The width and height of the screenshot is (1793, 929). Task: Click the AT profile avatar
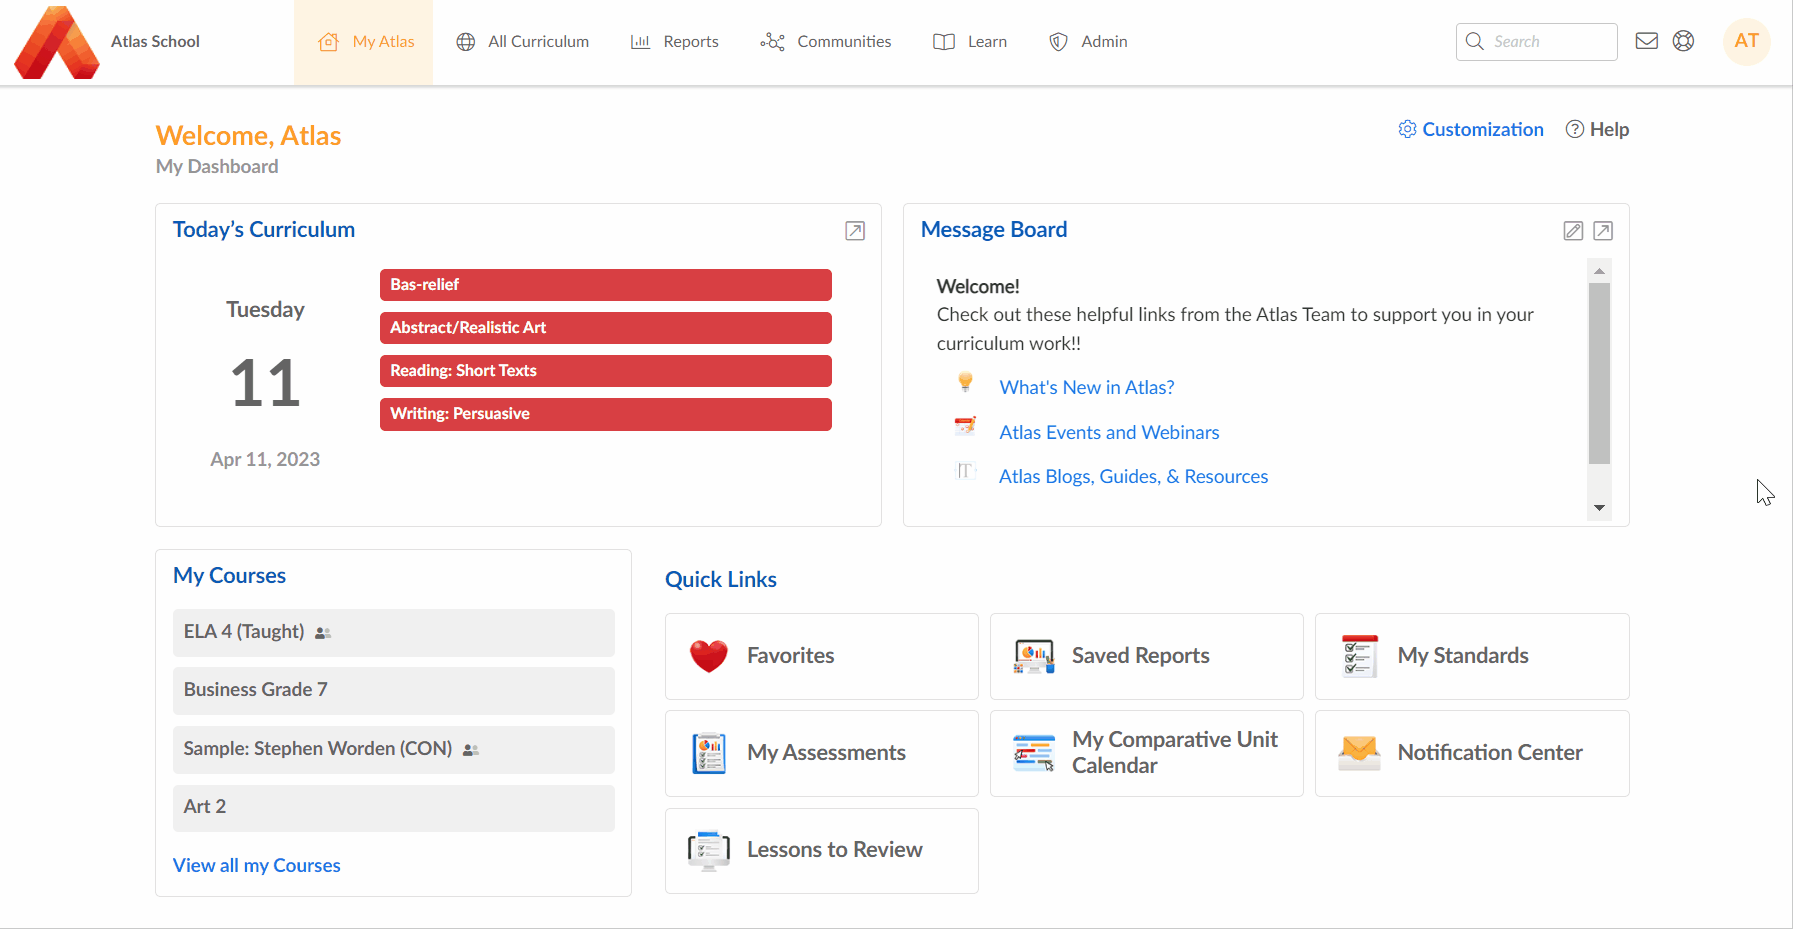(x=1747, y=41)
